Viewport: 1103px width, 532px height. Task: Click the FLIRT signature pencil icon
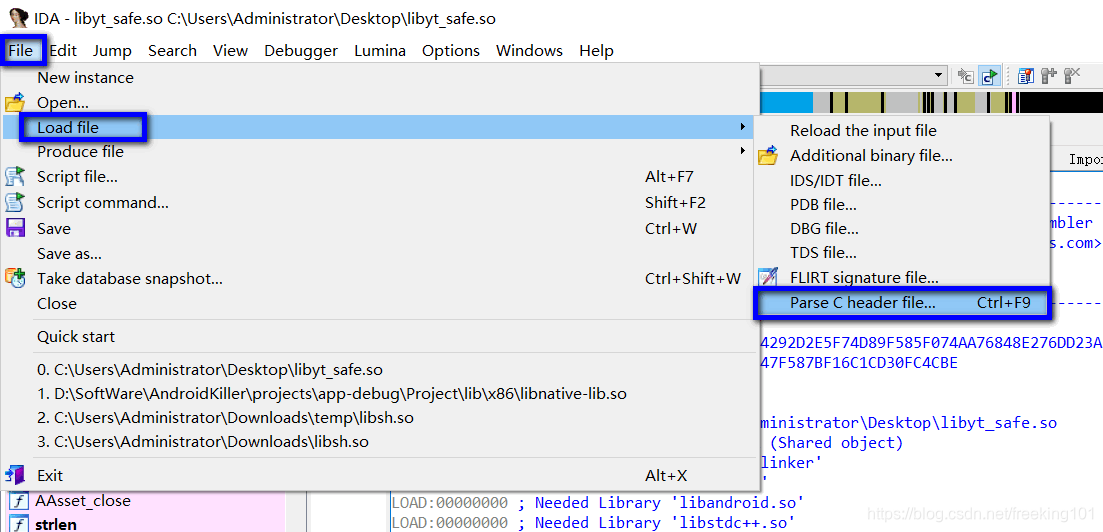pos(767,277)
